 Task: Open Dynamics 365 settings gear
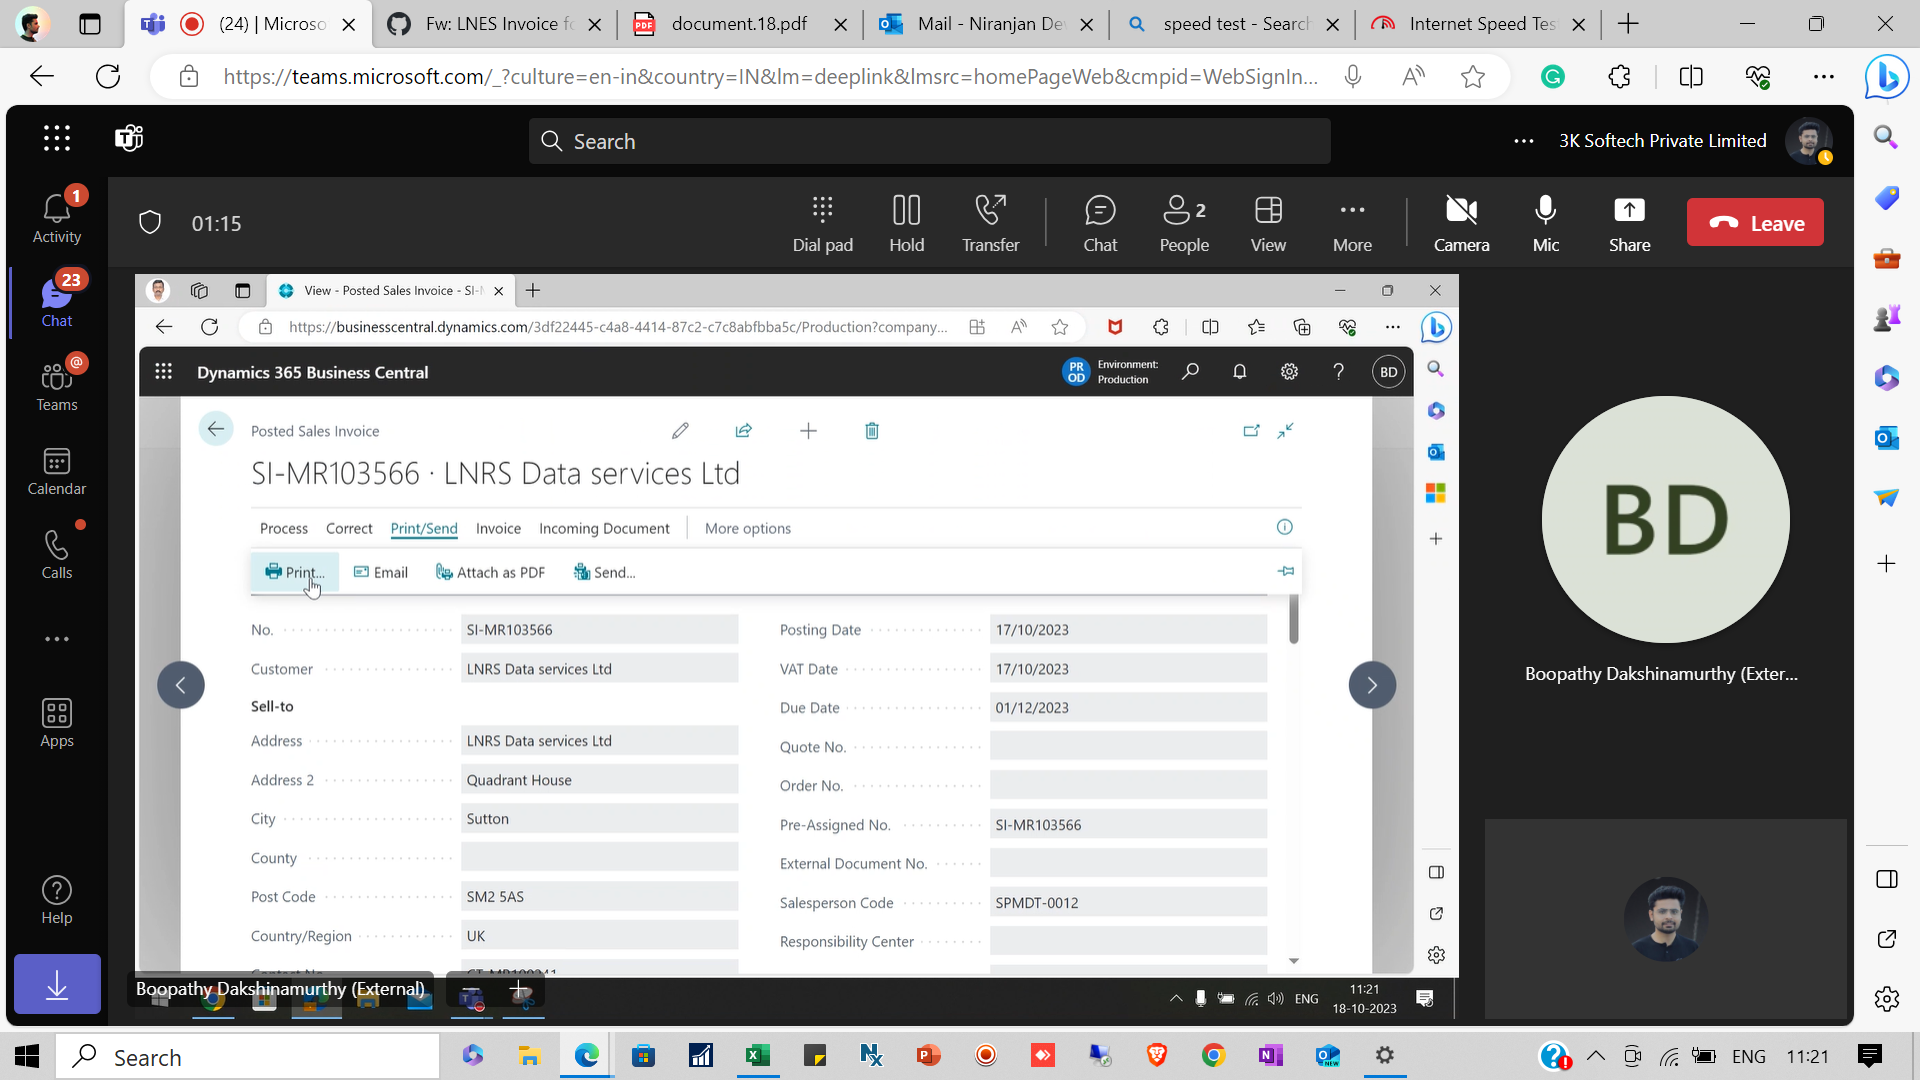coord(1289,371)
